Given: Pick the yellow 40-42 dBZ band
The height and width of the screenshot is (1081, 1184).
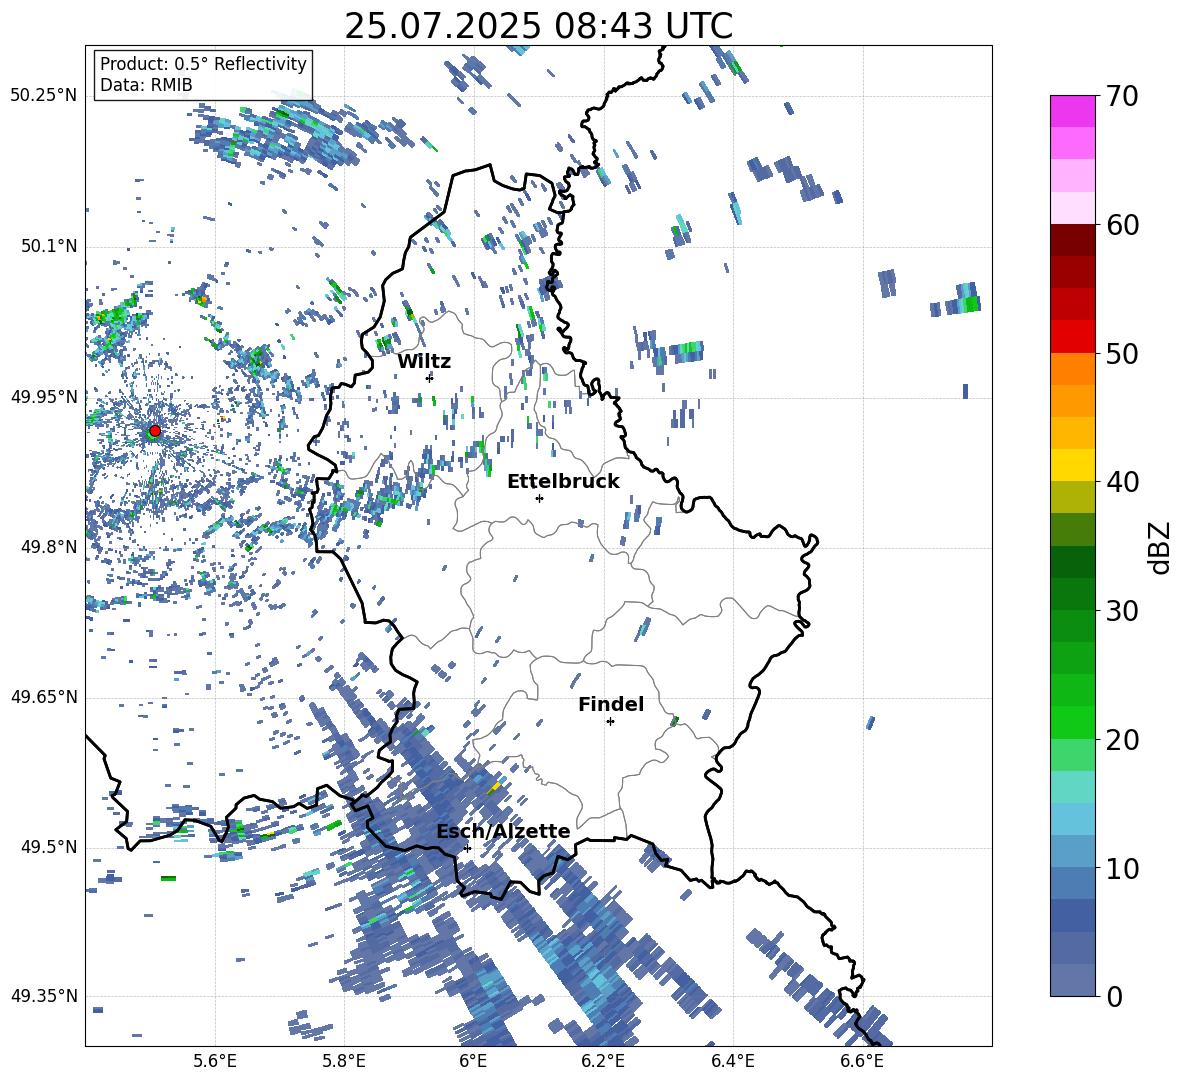Looking at the screenshot, I should pyautogui.click(x=1072, y=464).
